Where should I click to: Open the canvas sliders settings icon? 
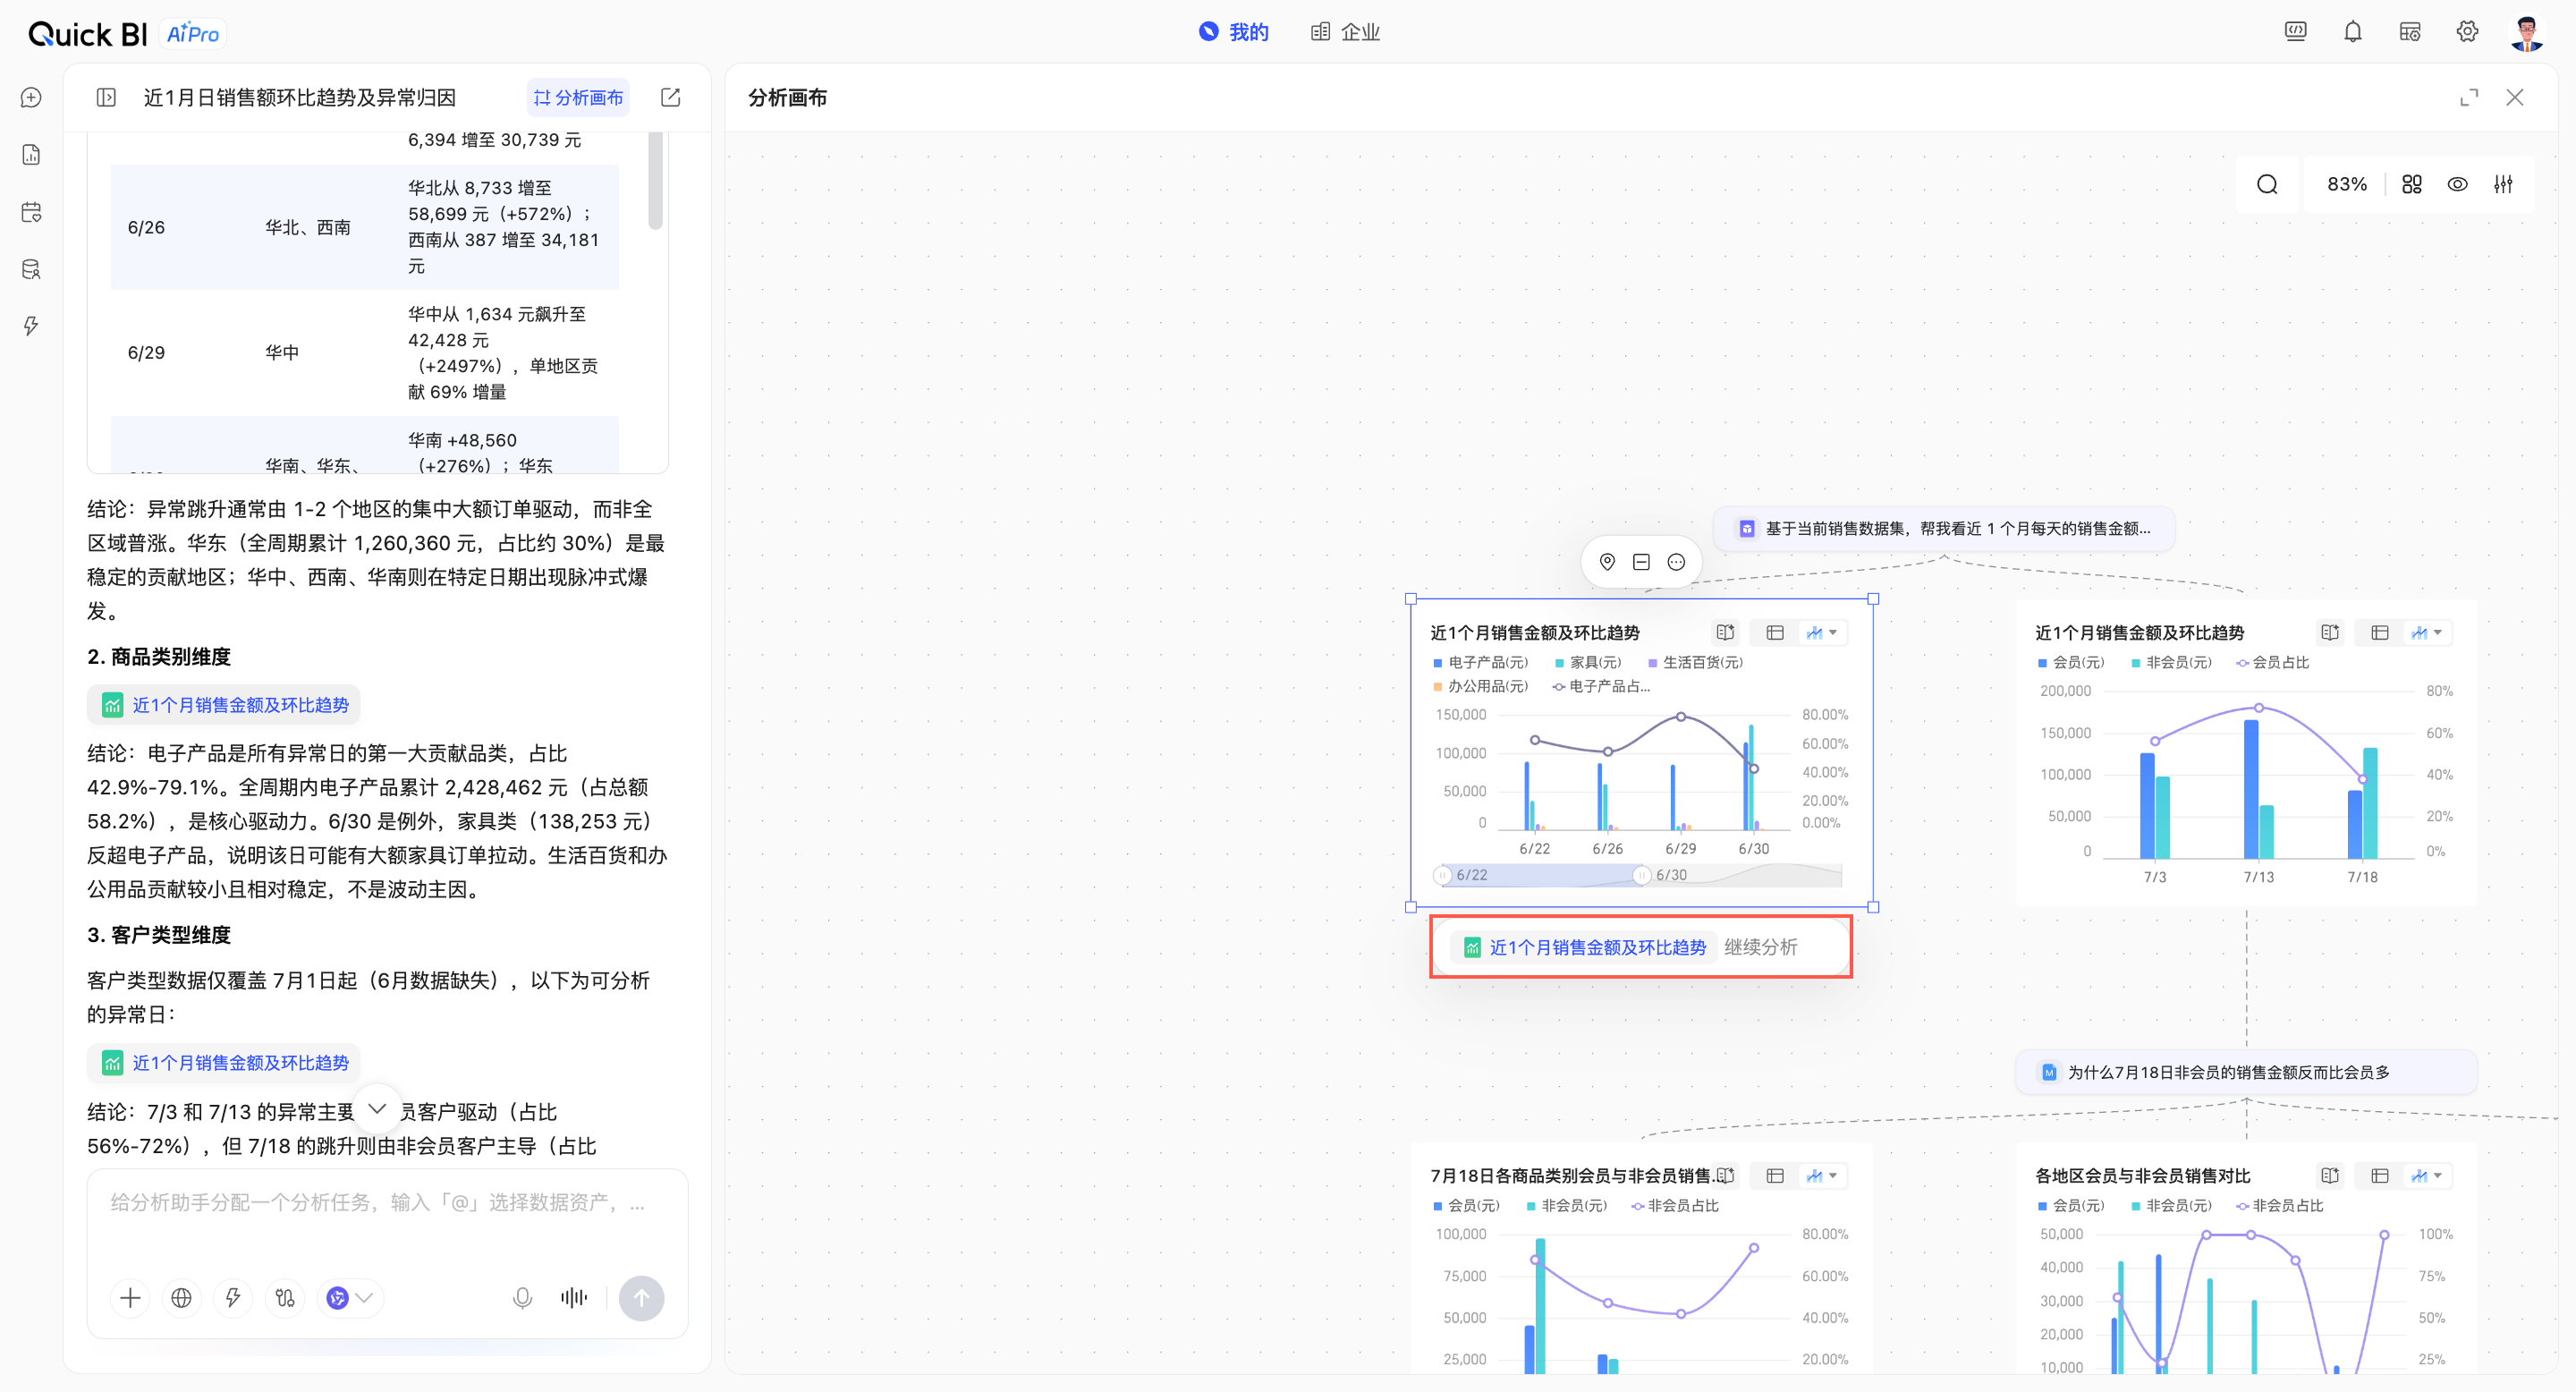click(x=2503, y=184)
